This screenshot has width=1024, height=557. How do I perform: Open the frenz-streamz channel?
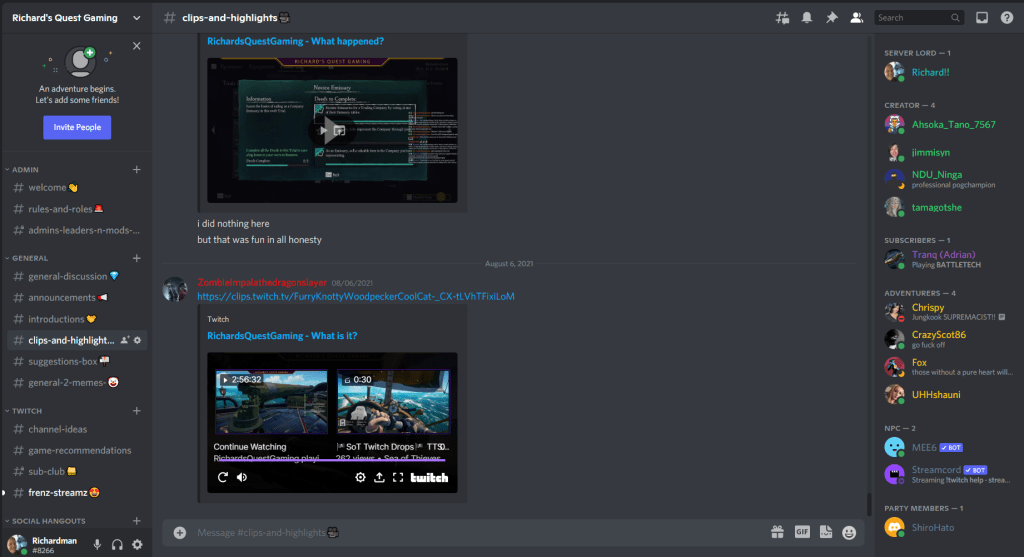tap(62, 492)
